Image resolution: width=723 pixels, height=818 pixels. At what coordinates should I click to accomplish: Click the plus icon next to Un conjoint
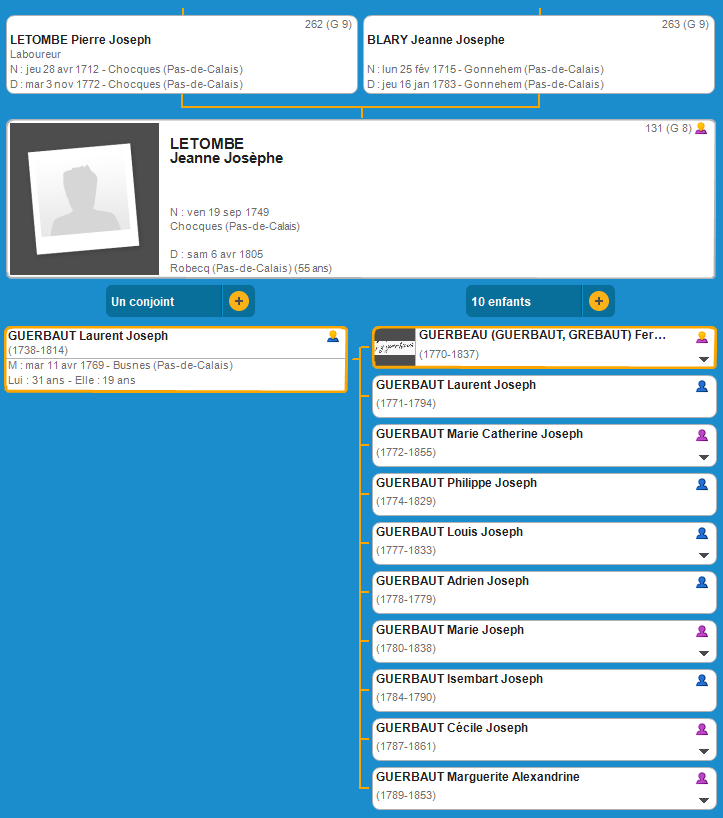238,301
